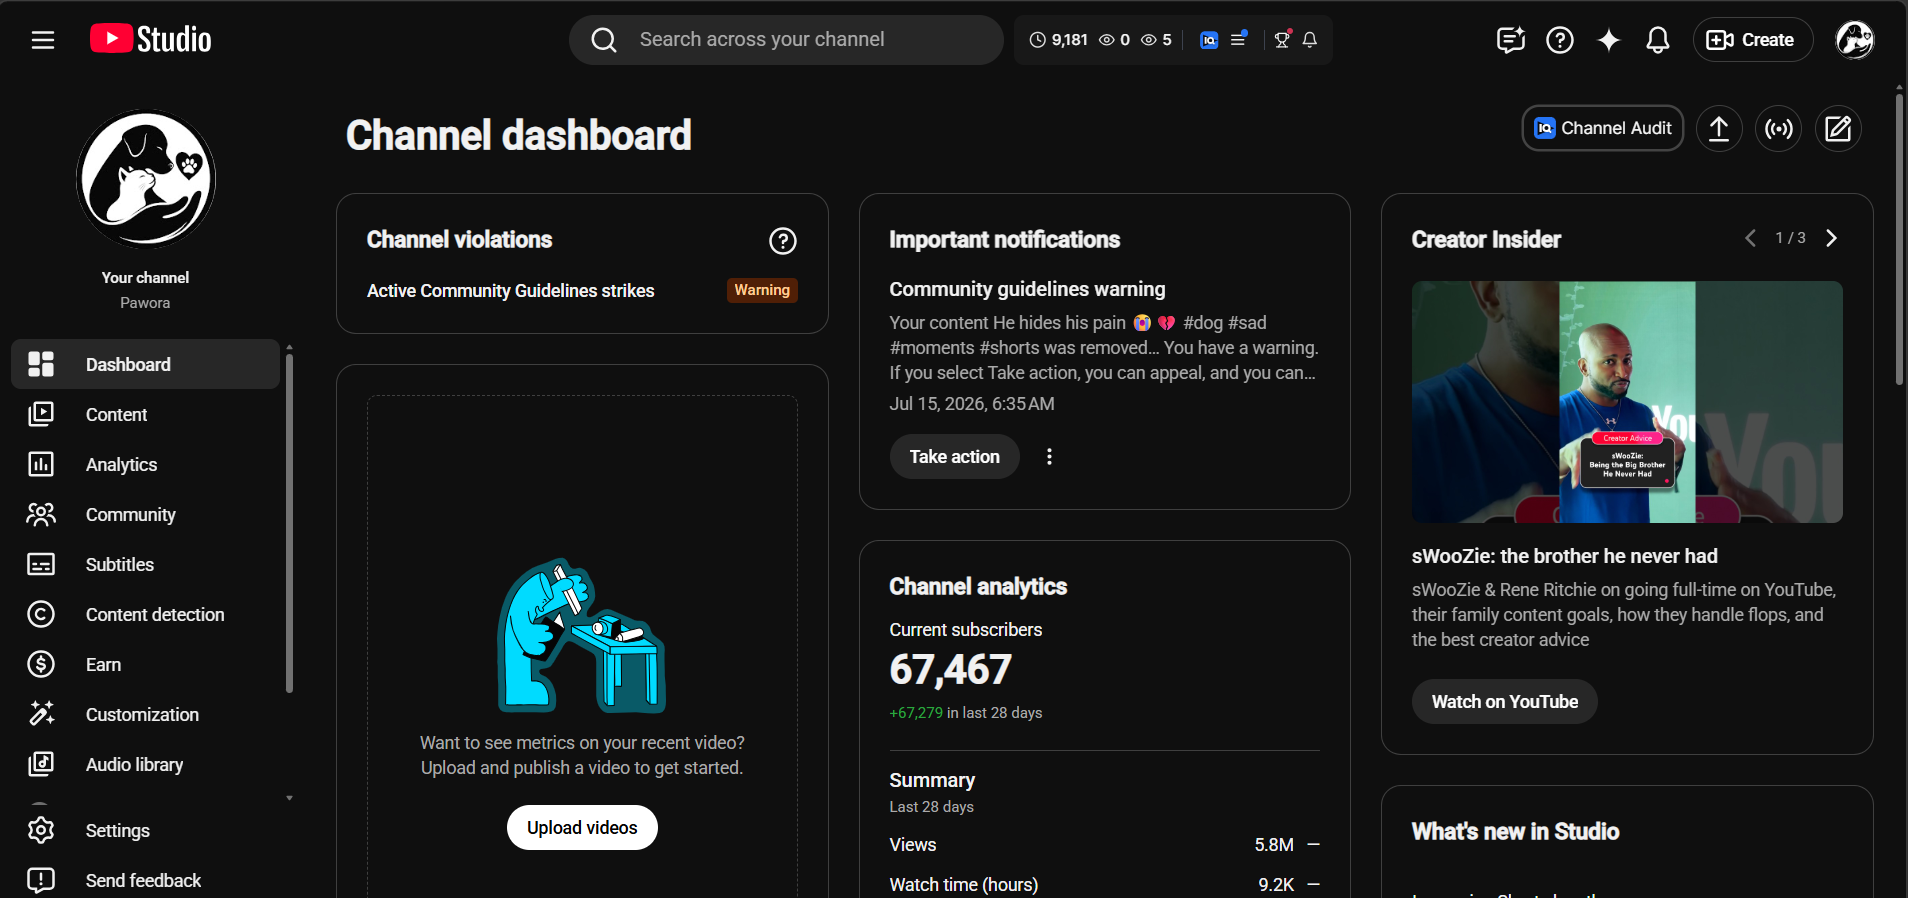Click the search across your channel field
Viewport: 1908px width, 898px height.
click(786, 40)
